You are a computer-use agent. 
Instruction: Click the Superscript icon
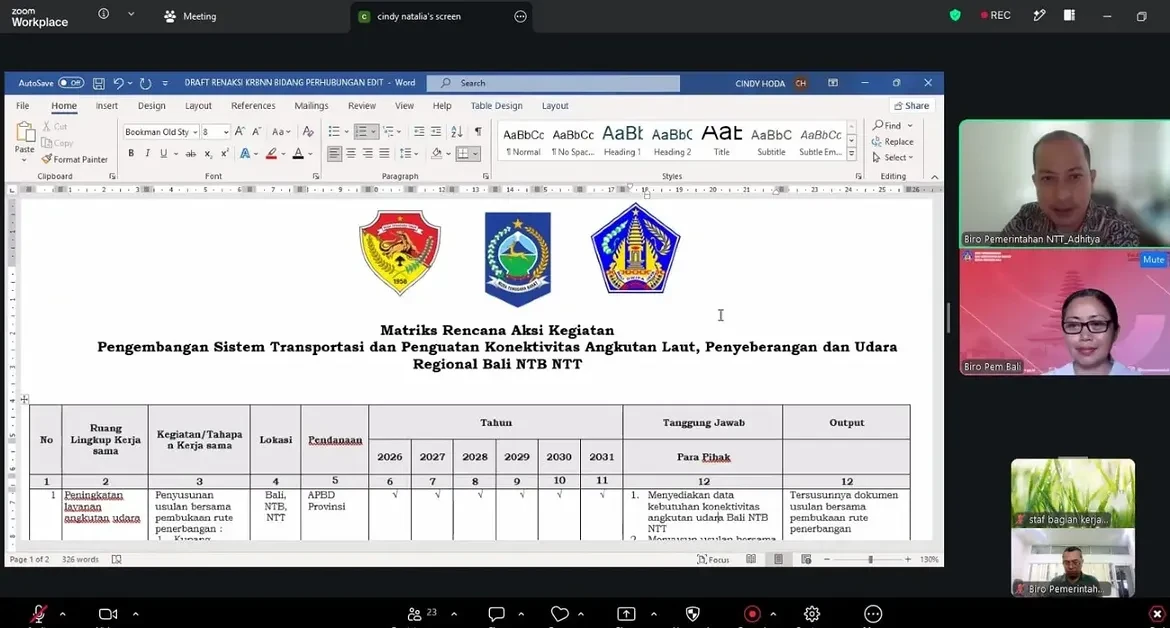[x=225, y=154]
